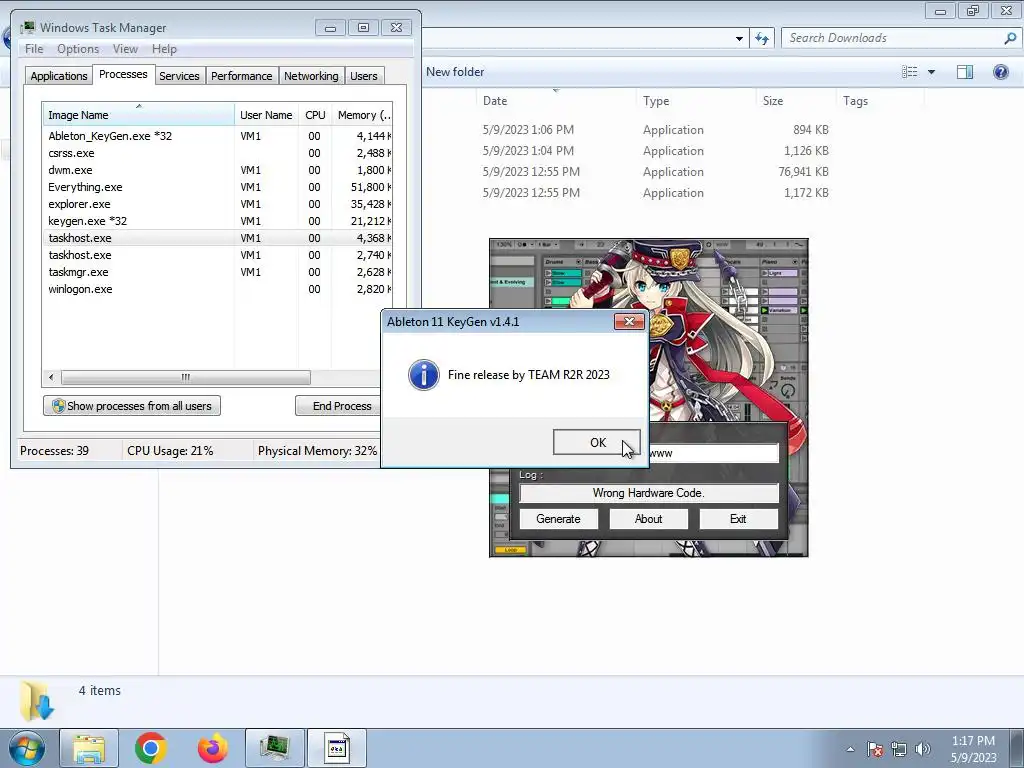Click the keygen application taskbar icon
Viewport: 1024px width, 768px height.
[337, 748]
